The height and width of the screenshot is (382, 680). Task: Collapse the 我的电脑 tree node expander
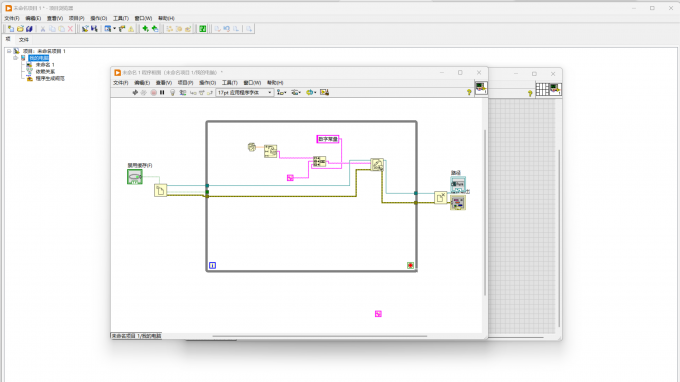16,58
